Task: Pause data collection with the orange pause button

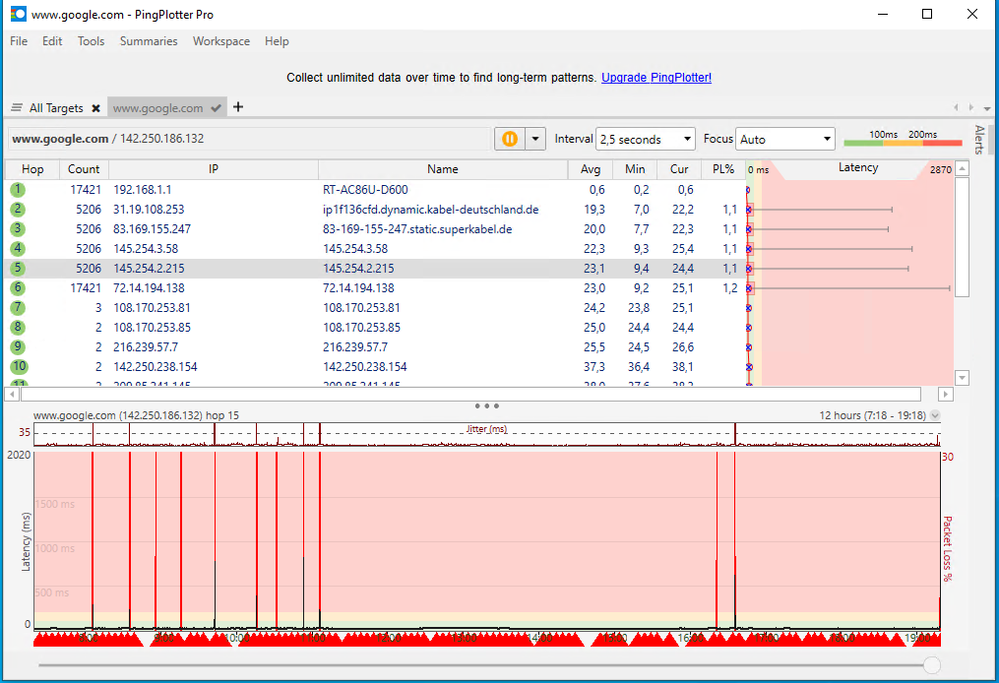Action: coord(511,138)
